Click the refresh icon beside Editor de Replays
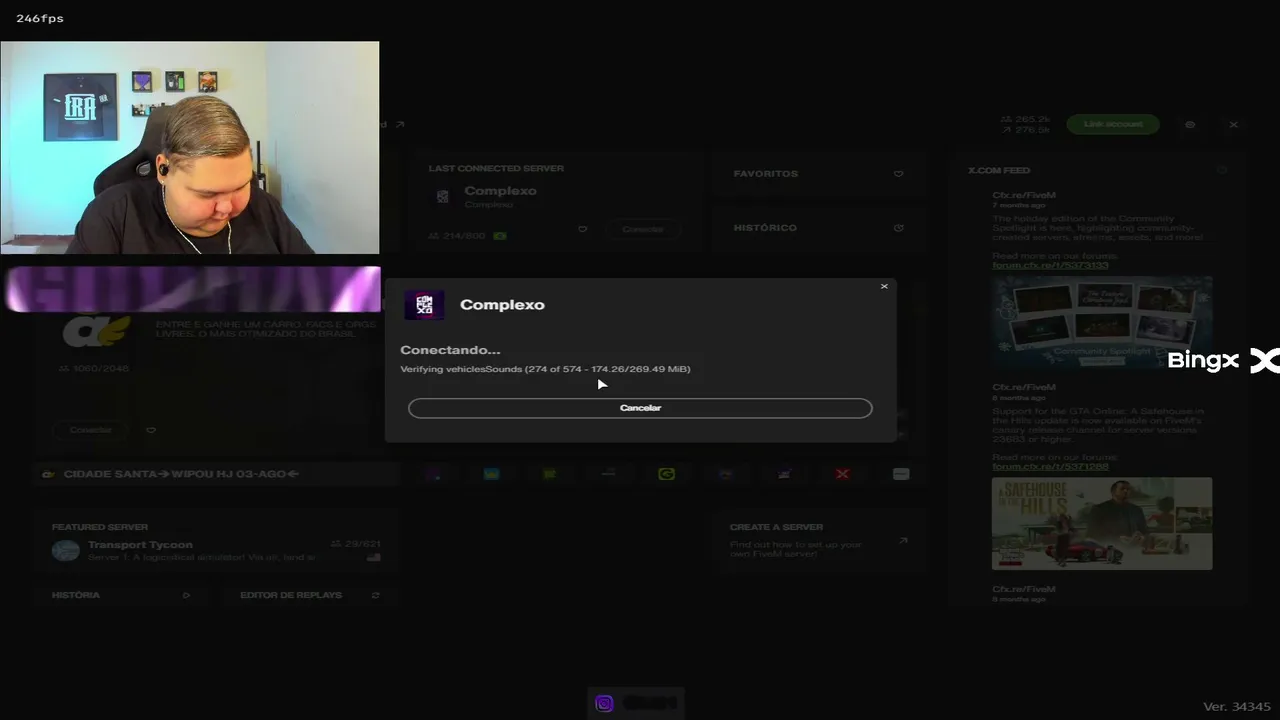The image size is (1280, 720). (x=375, y=595)
